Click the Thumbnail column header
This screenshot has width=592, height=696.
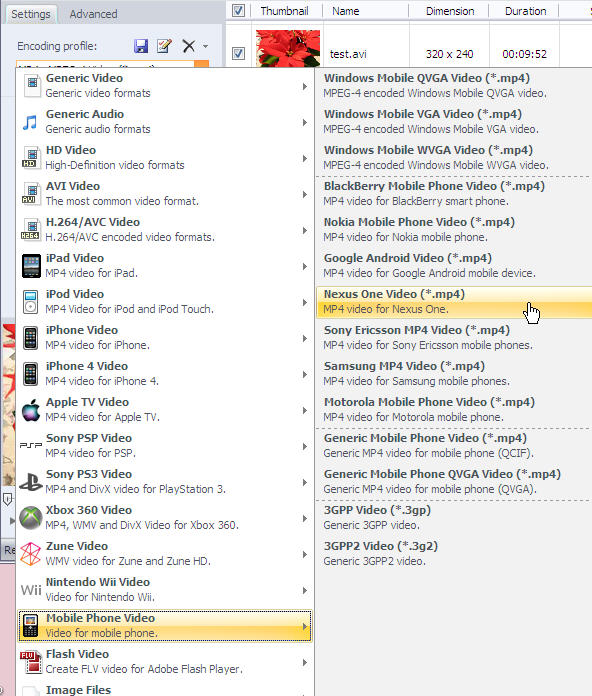[284, 11]
